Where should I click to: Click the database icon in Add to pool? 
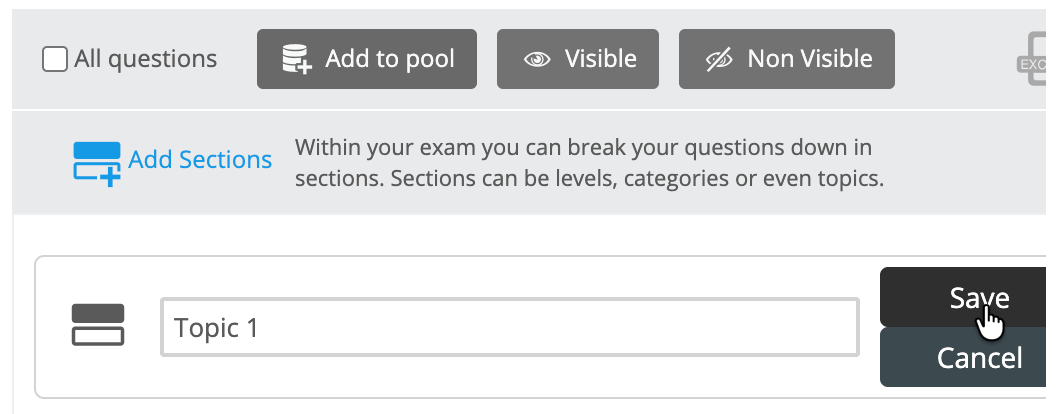click(296, 59)
